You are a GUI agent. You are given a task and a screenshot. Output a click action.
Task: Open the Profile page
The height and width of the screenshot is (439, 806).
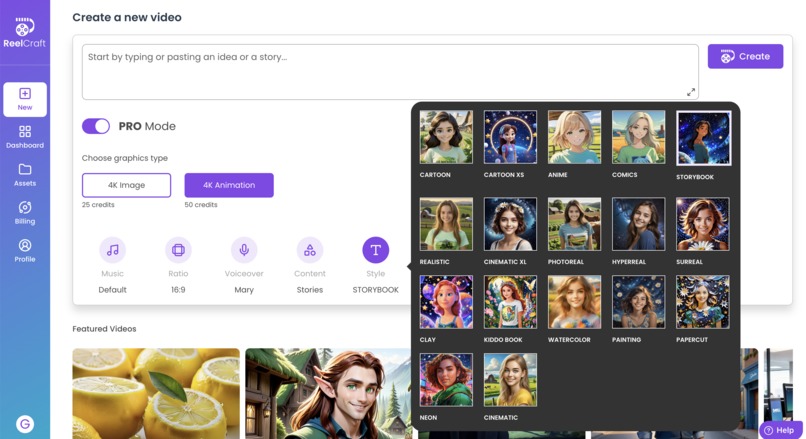25,251
